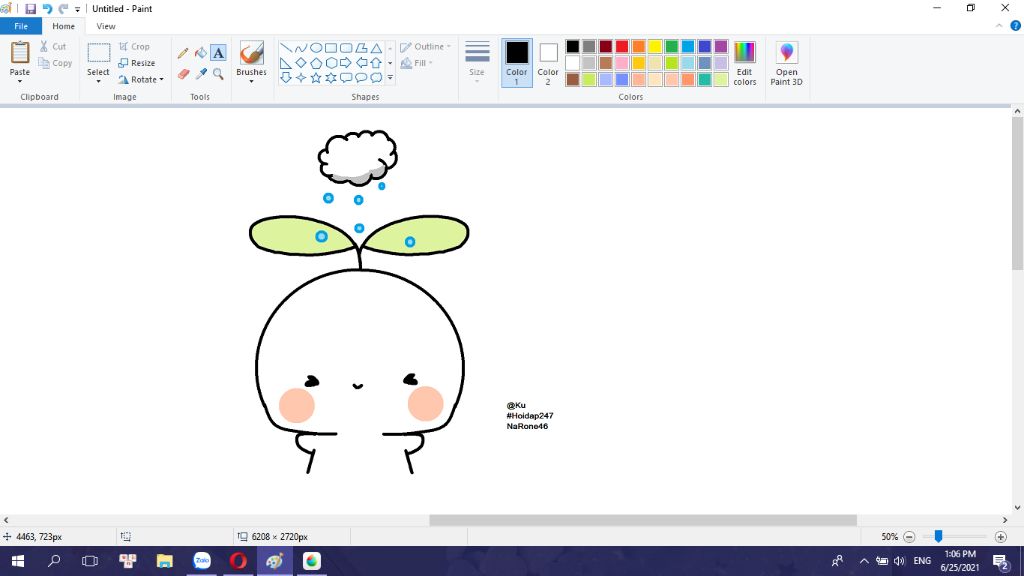Image resolution: width=1024 pixels, height=576 pixels.
Task: Activate the Color 1 selector
Action: pyautogui.click(x=517, y=62)
